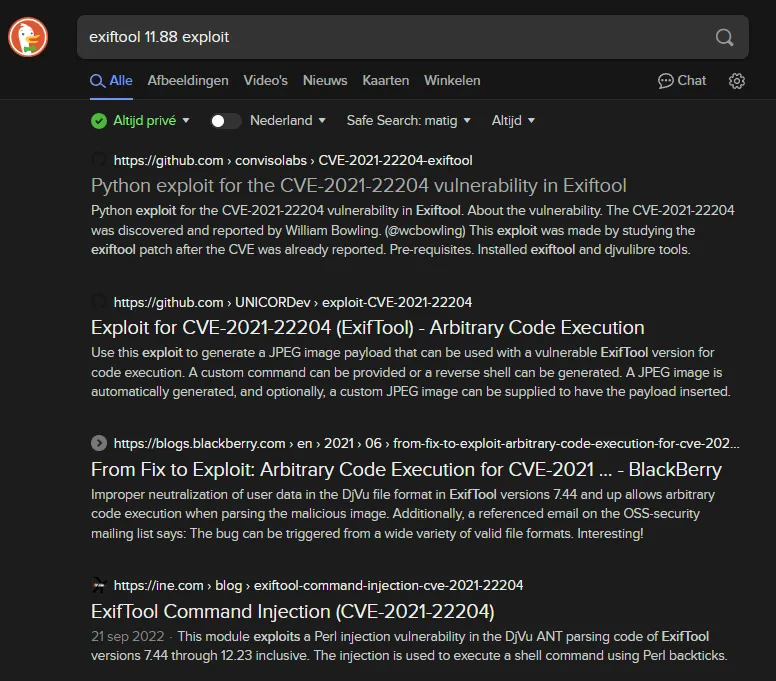The image size is (776, 681).
Task: Click the ine.com blog URL breadcrumb
Action: [318, 585]
